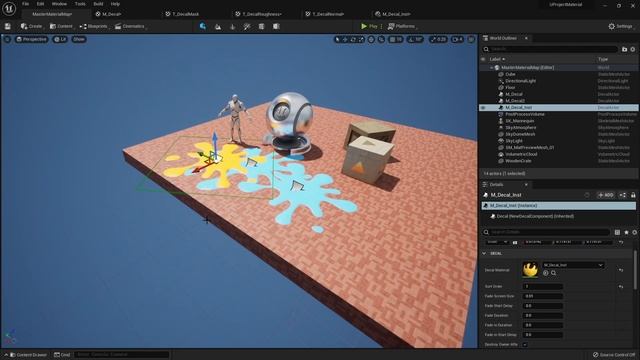Viewport: 640px width, 360px height.
Task: Open the viewport Show menu
Action: (x=79, y=39)
